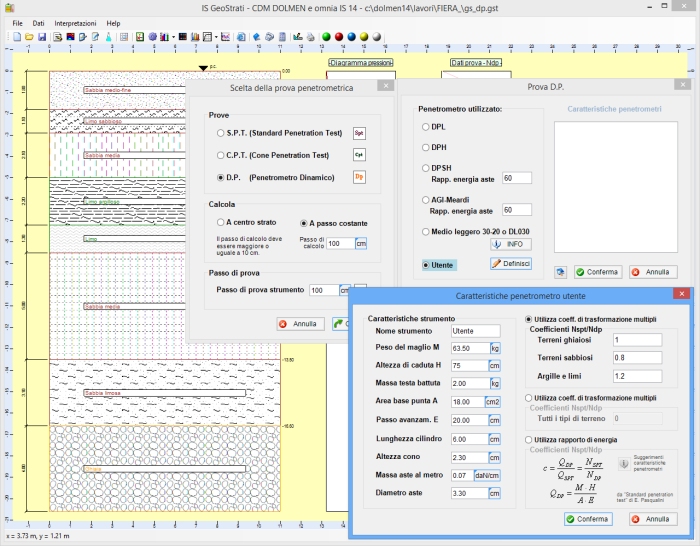Click the cyan flask toolbar icon

[x=108, y=37]
